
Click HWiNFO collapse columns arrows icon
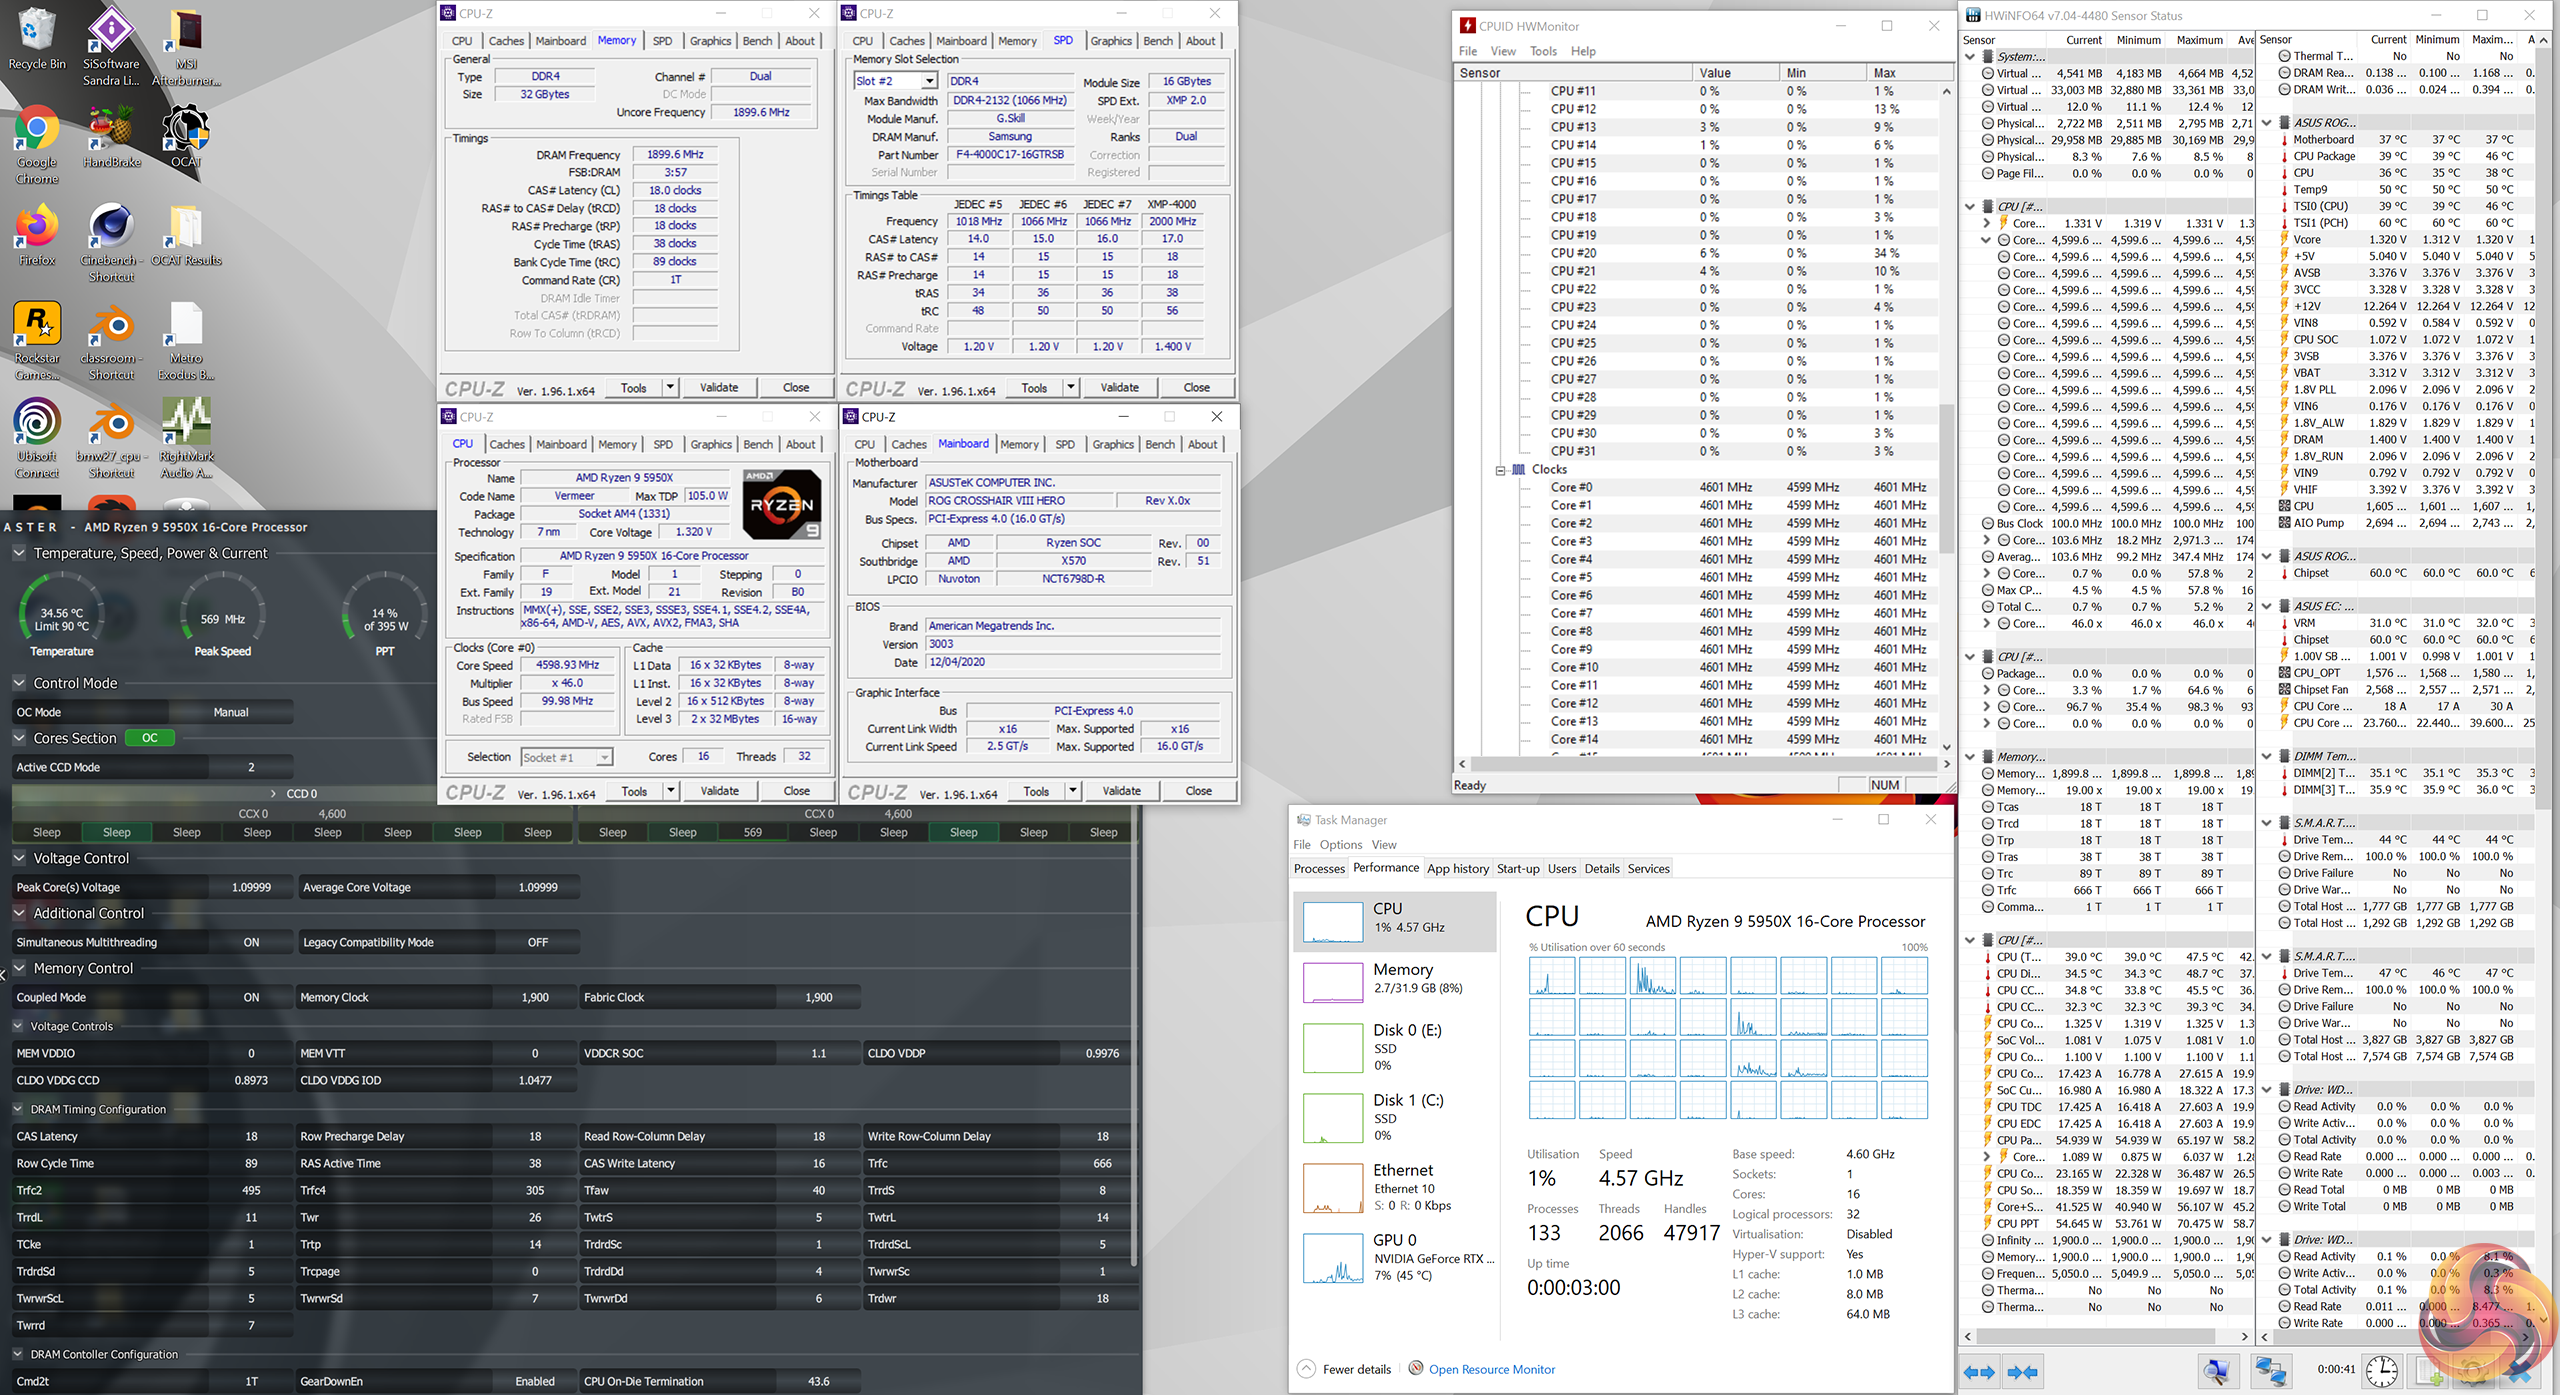2022,1372
